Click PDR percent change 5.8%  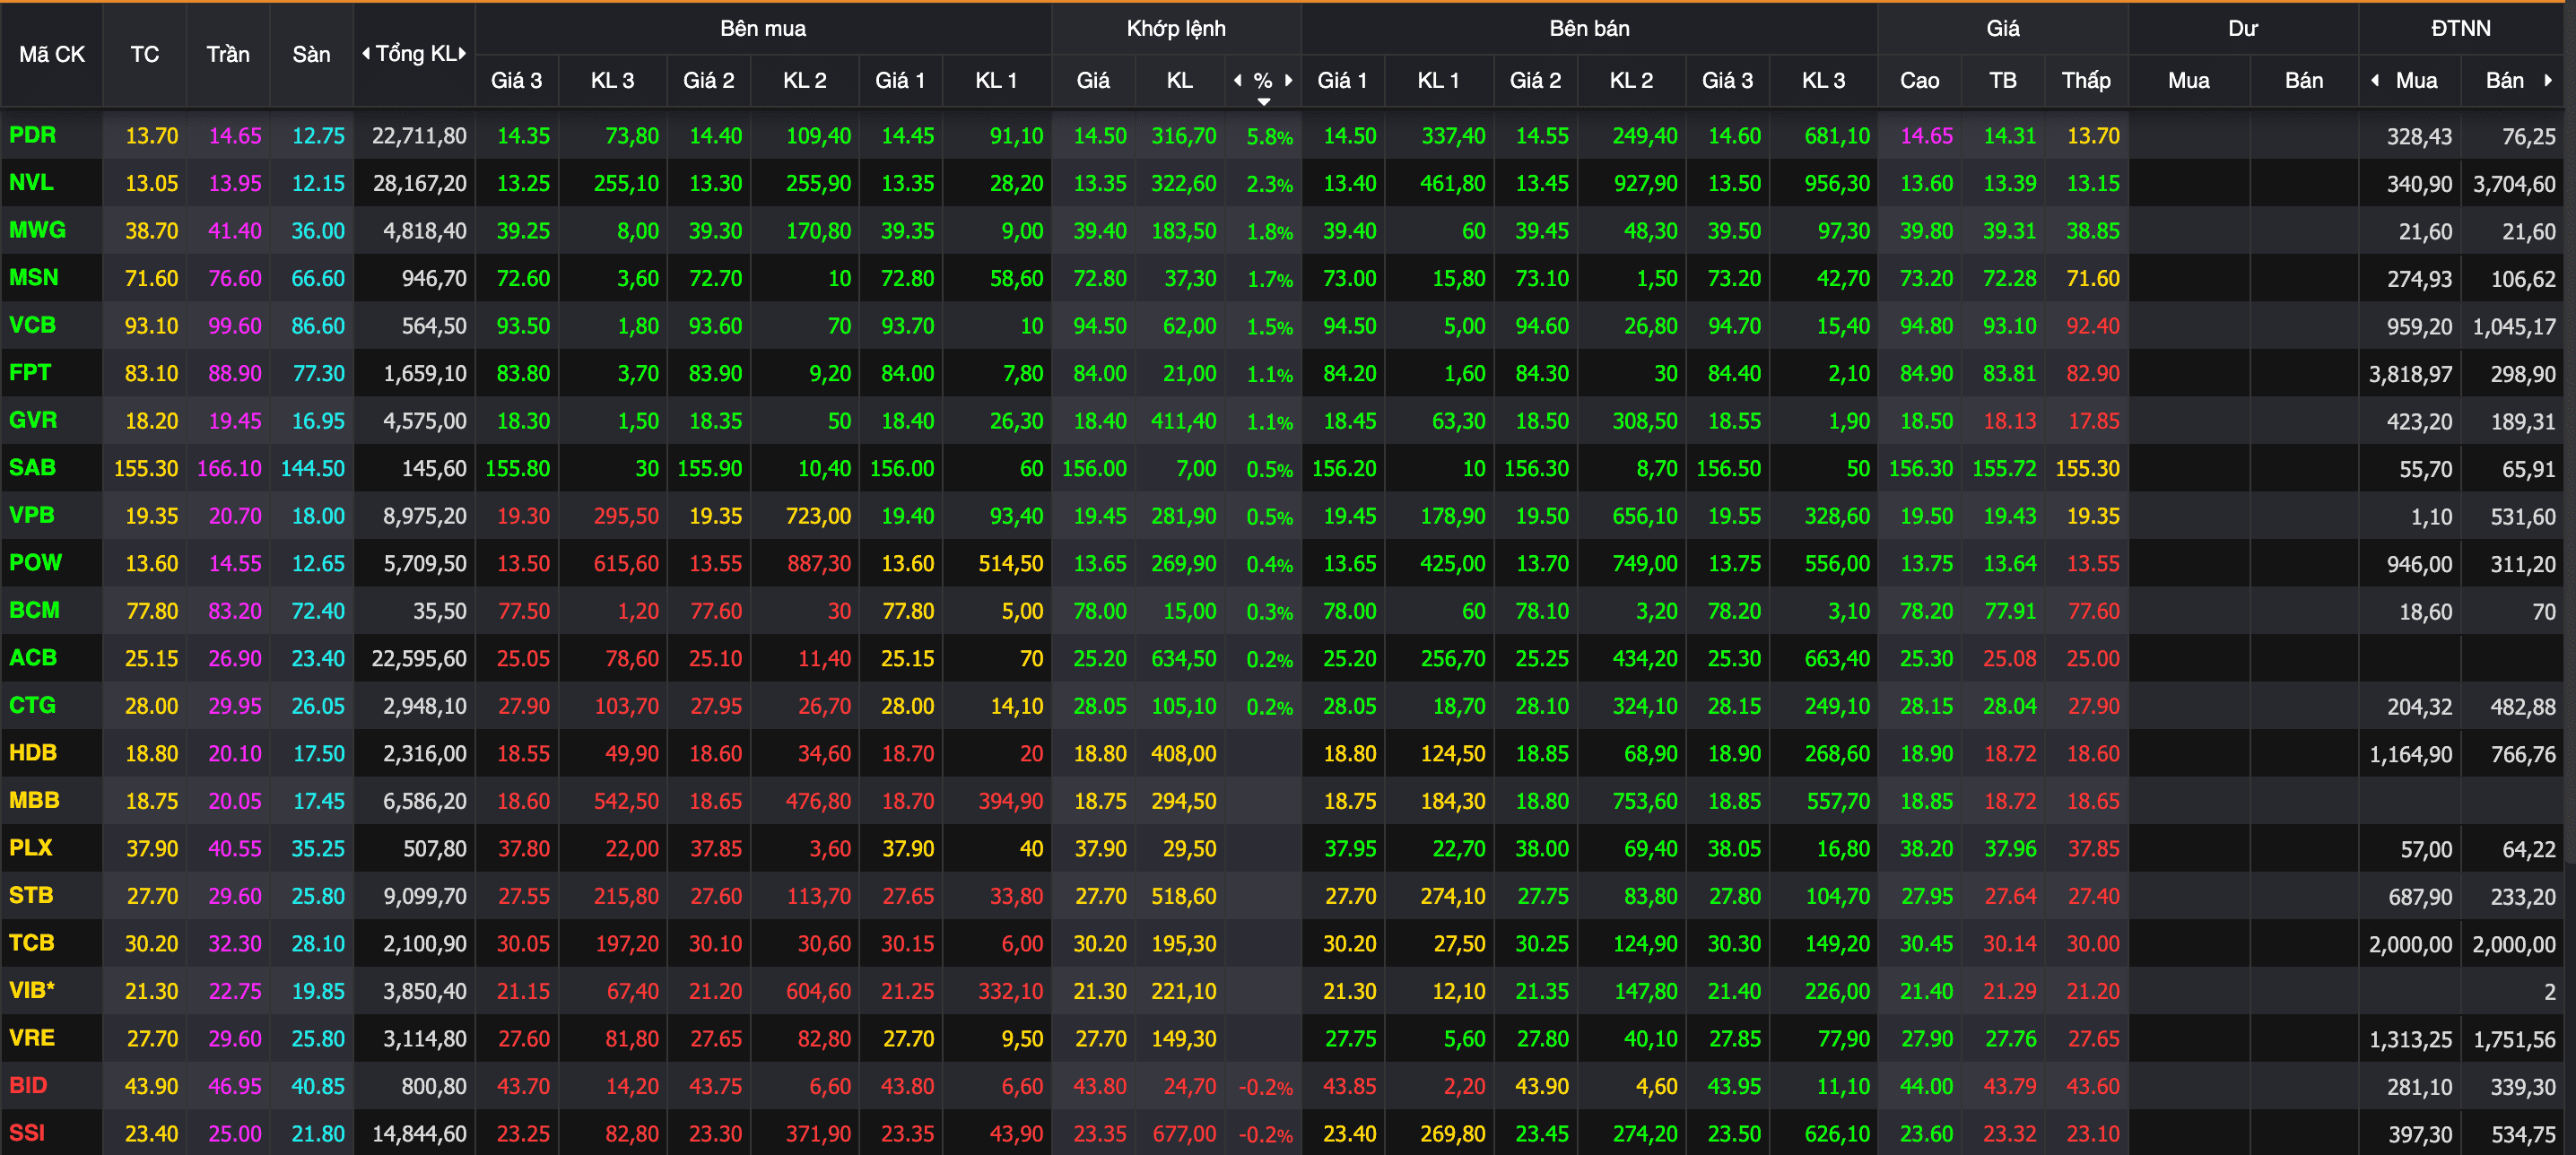pyautogui.click(x=1270, y=136)
